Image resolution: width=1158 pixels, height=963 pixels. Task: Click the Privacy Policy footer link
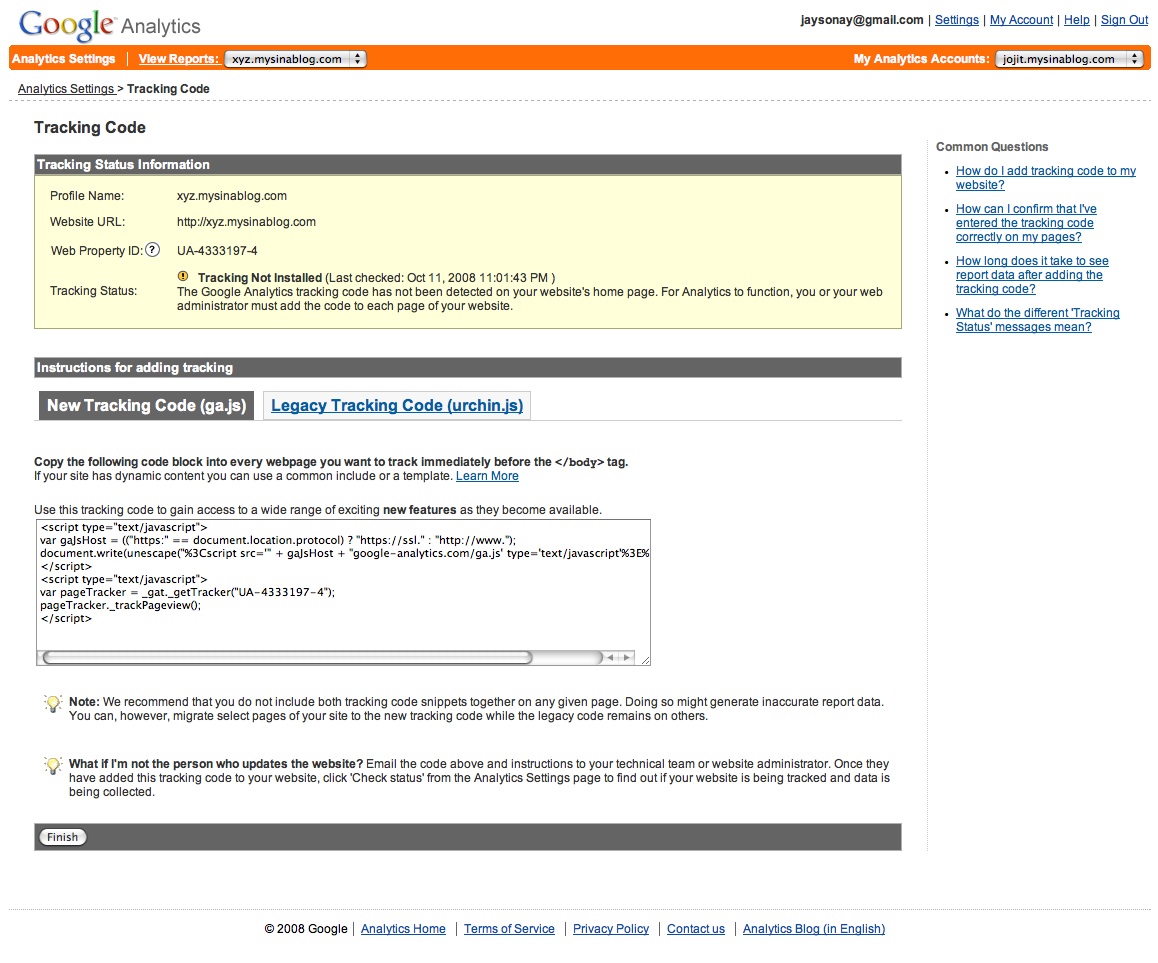point(611,929)
